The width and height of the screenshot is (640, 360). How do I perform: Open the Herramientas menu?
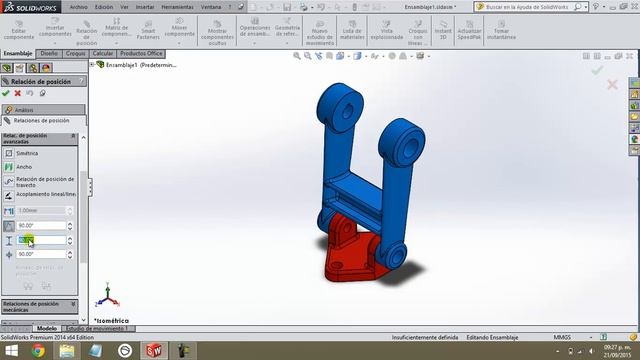(178, 7)
